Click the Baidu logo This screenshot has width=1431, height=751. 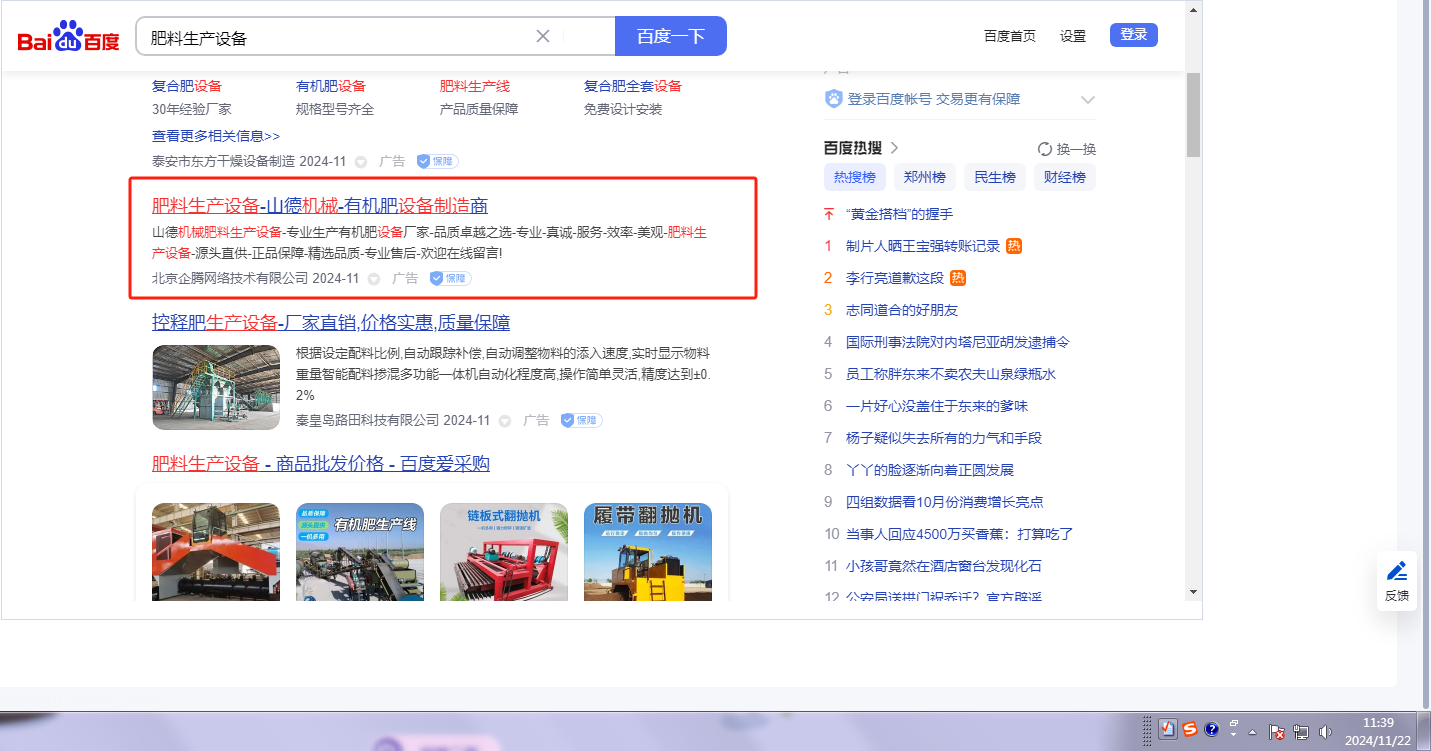[x=68, y=37]
